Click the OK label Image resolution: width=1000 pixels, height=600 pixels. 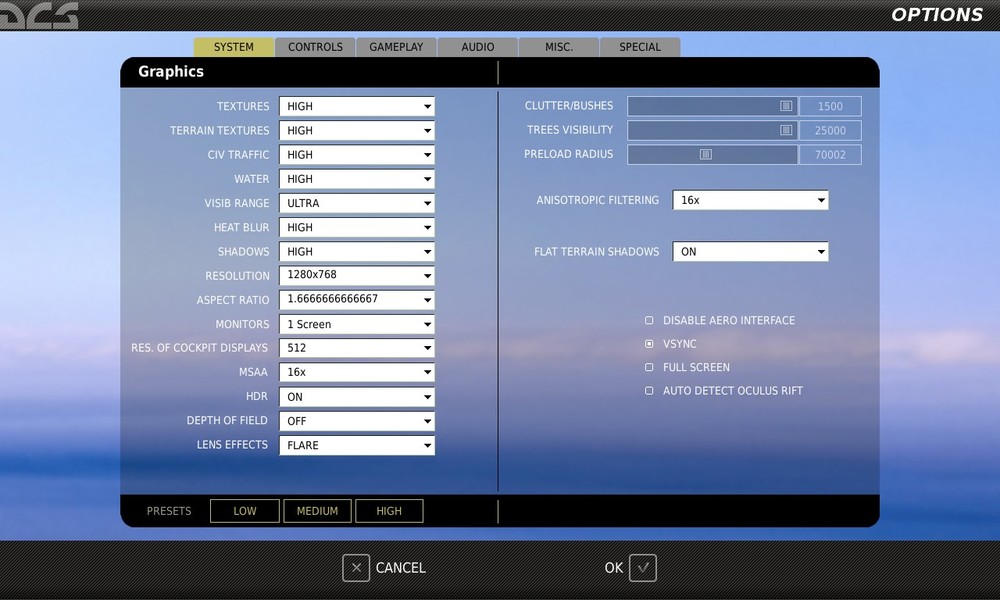614,567
